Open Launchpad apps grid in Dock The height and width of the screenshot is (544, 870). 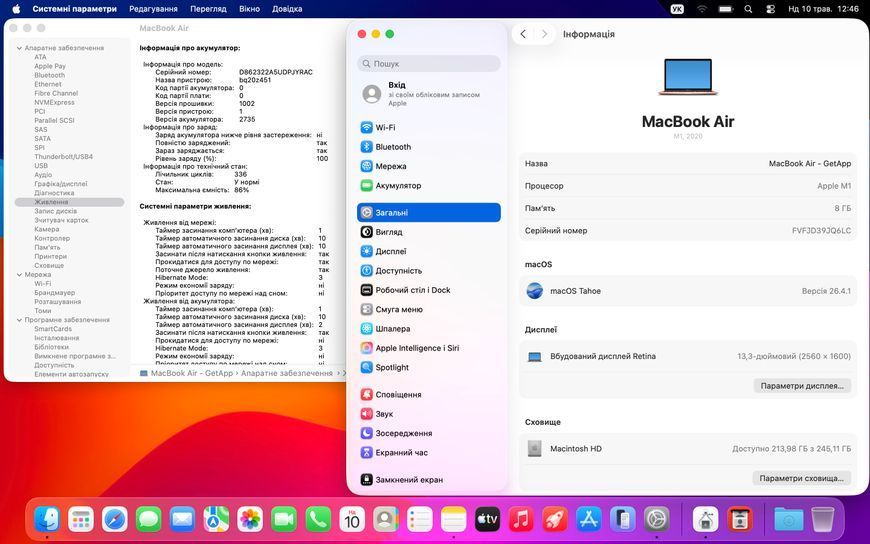click(81, 520)
